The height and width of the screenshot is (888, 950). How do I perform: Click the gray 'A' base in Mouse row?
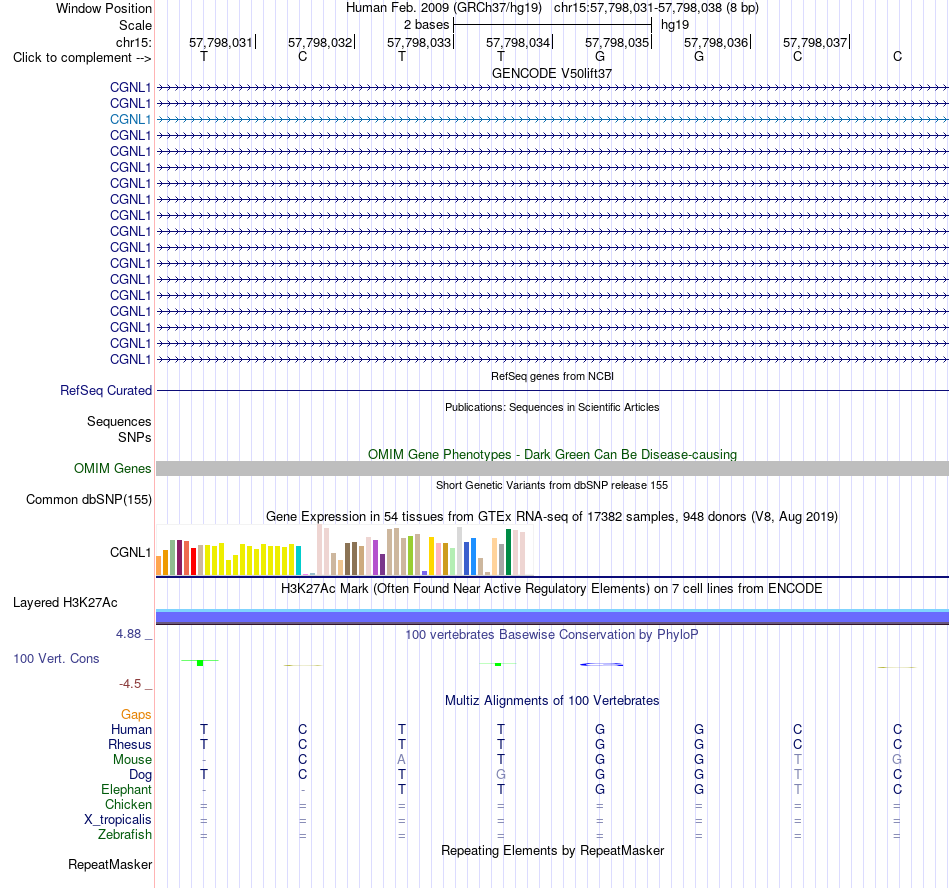pos(402,760)
